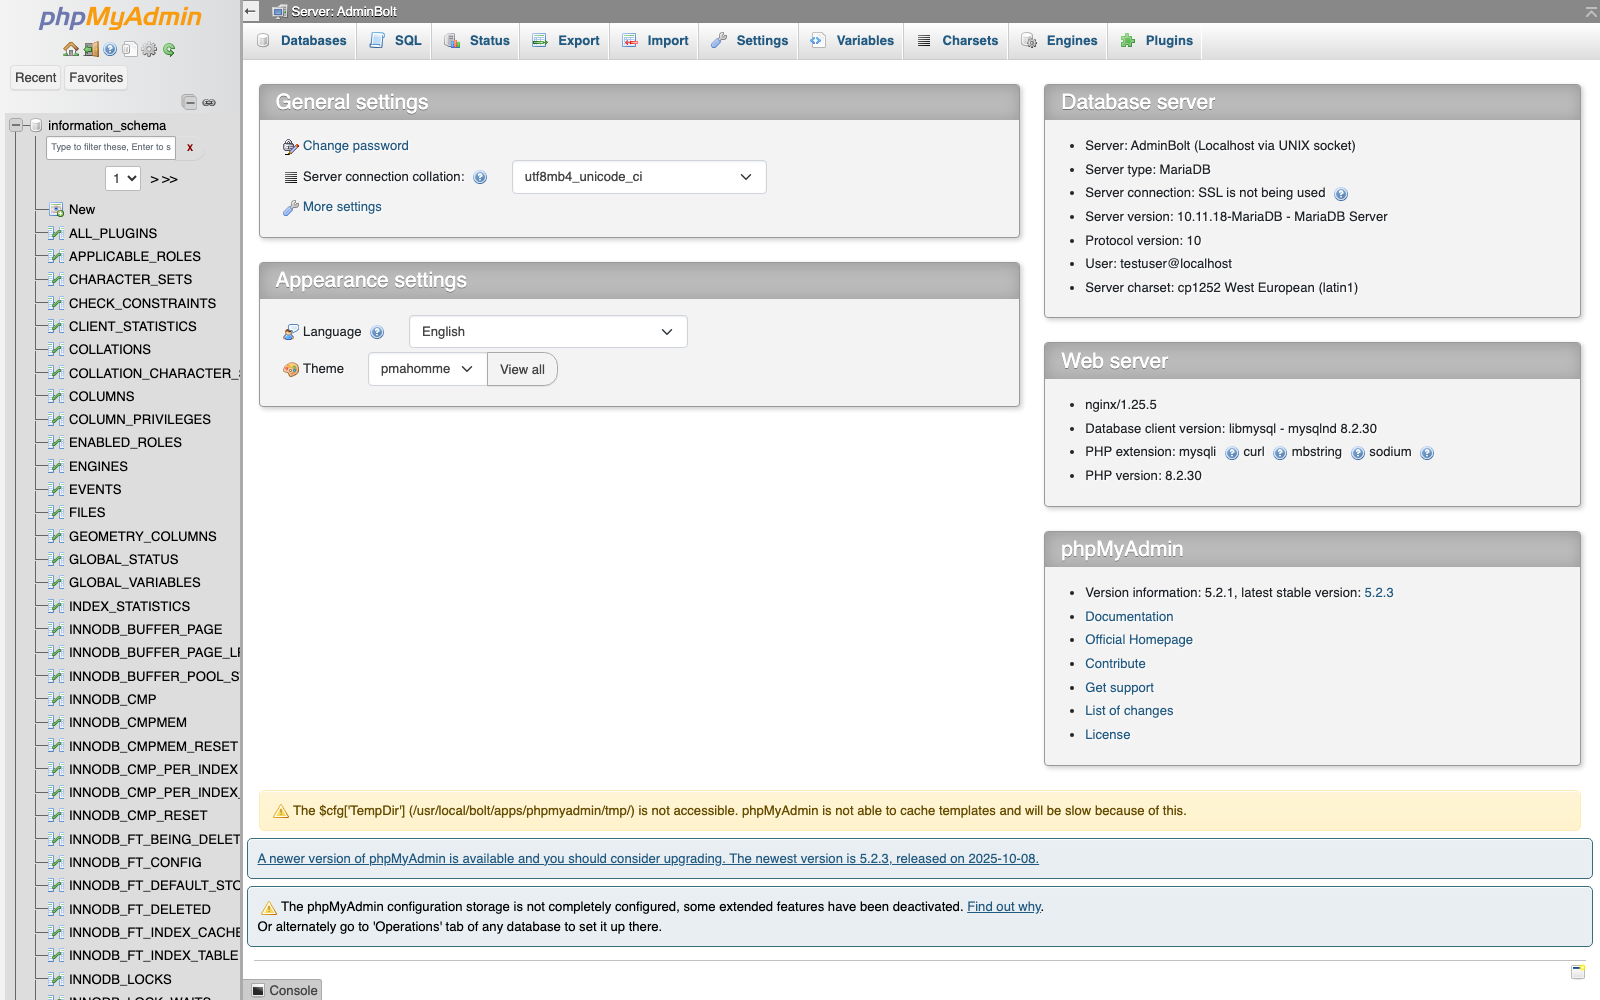
Task: Collapse the information_schema tree node
Action: (x=16, y=125)
